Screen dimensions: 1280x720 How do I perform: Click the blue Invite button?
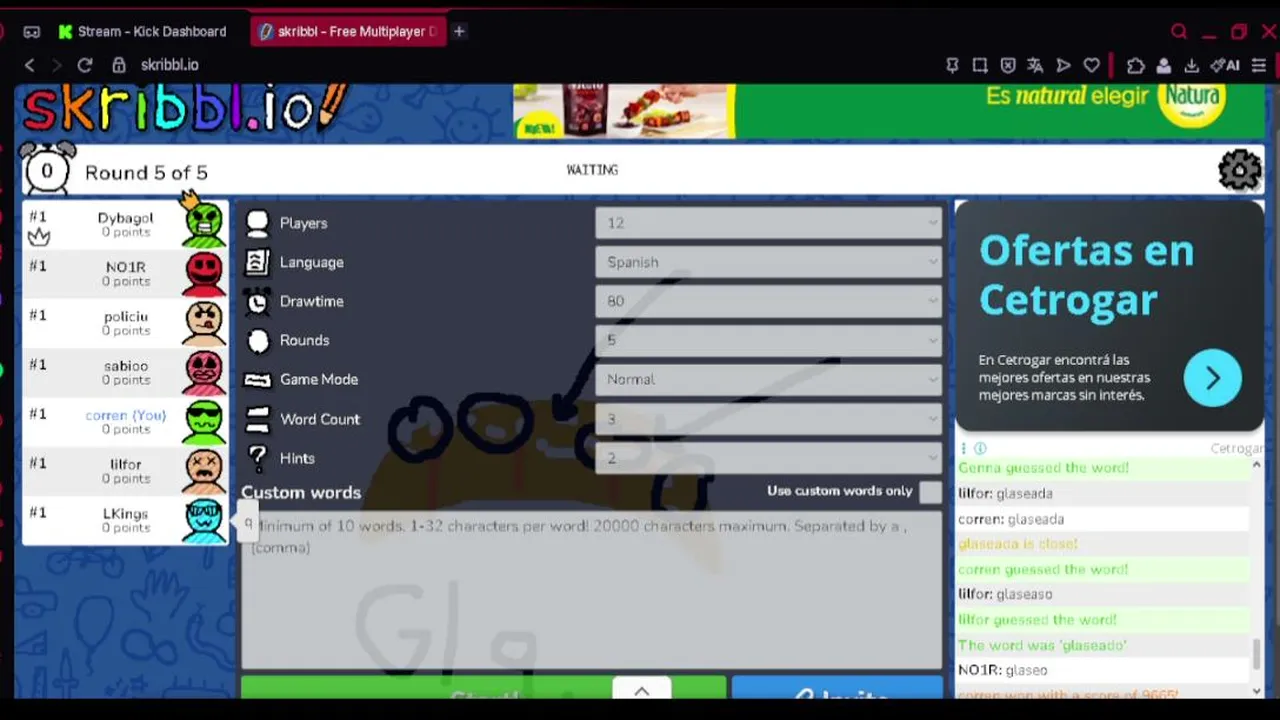(837, 689)
